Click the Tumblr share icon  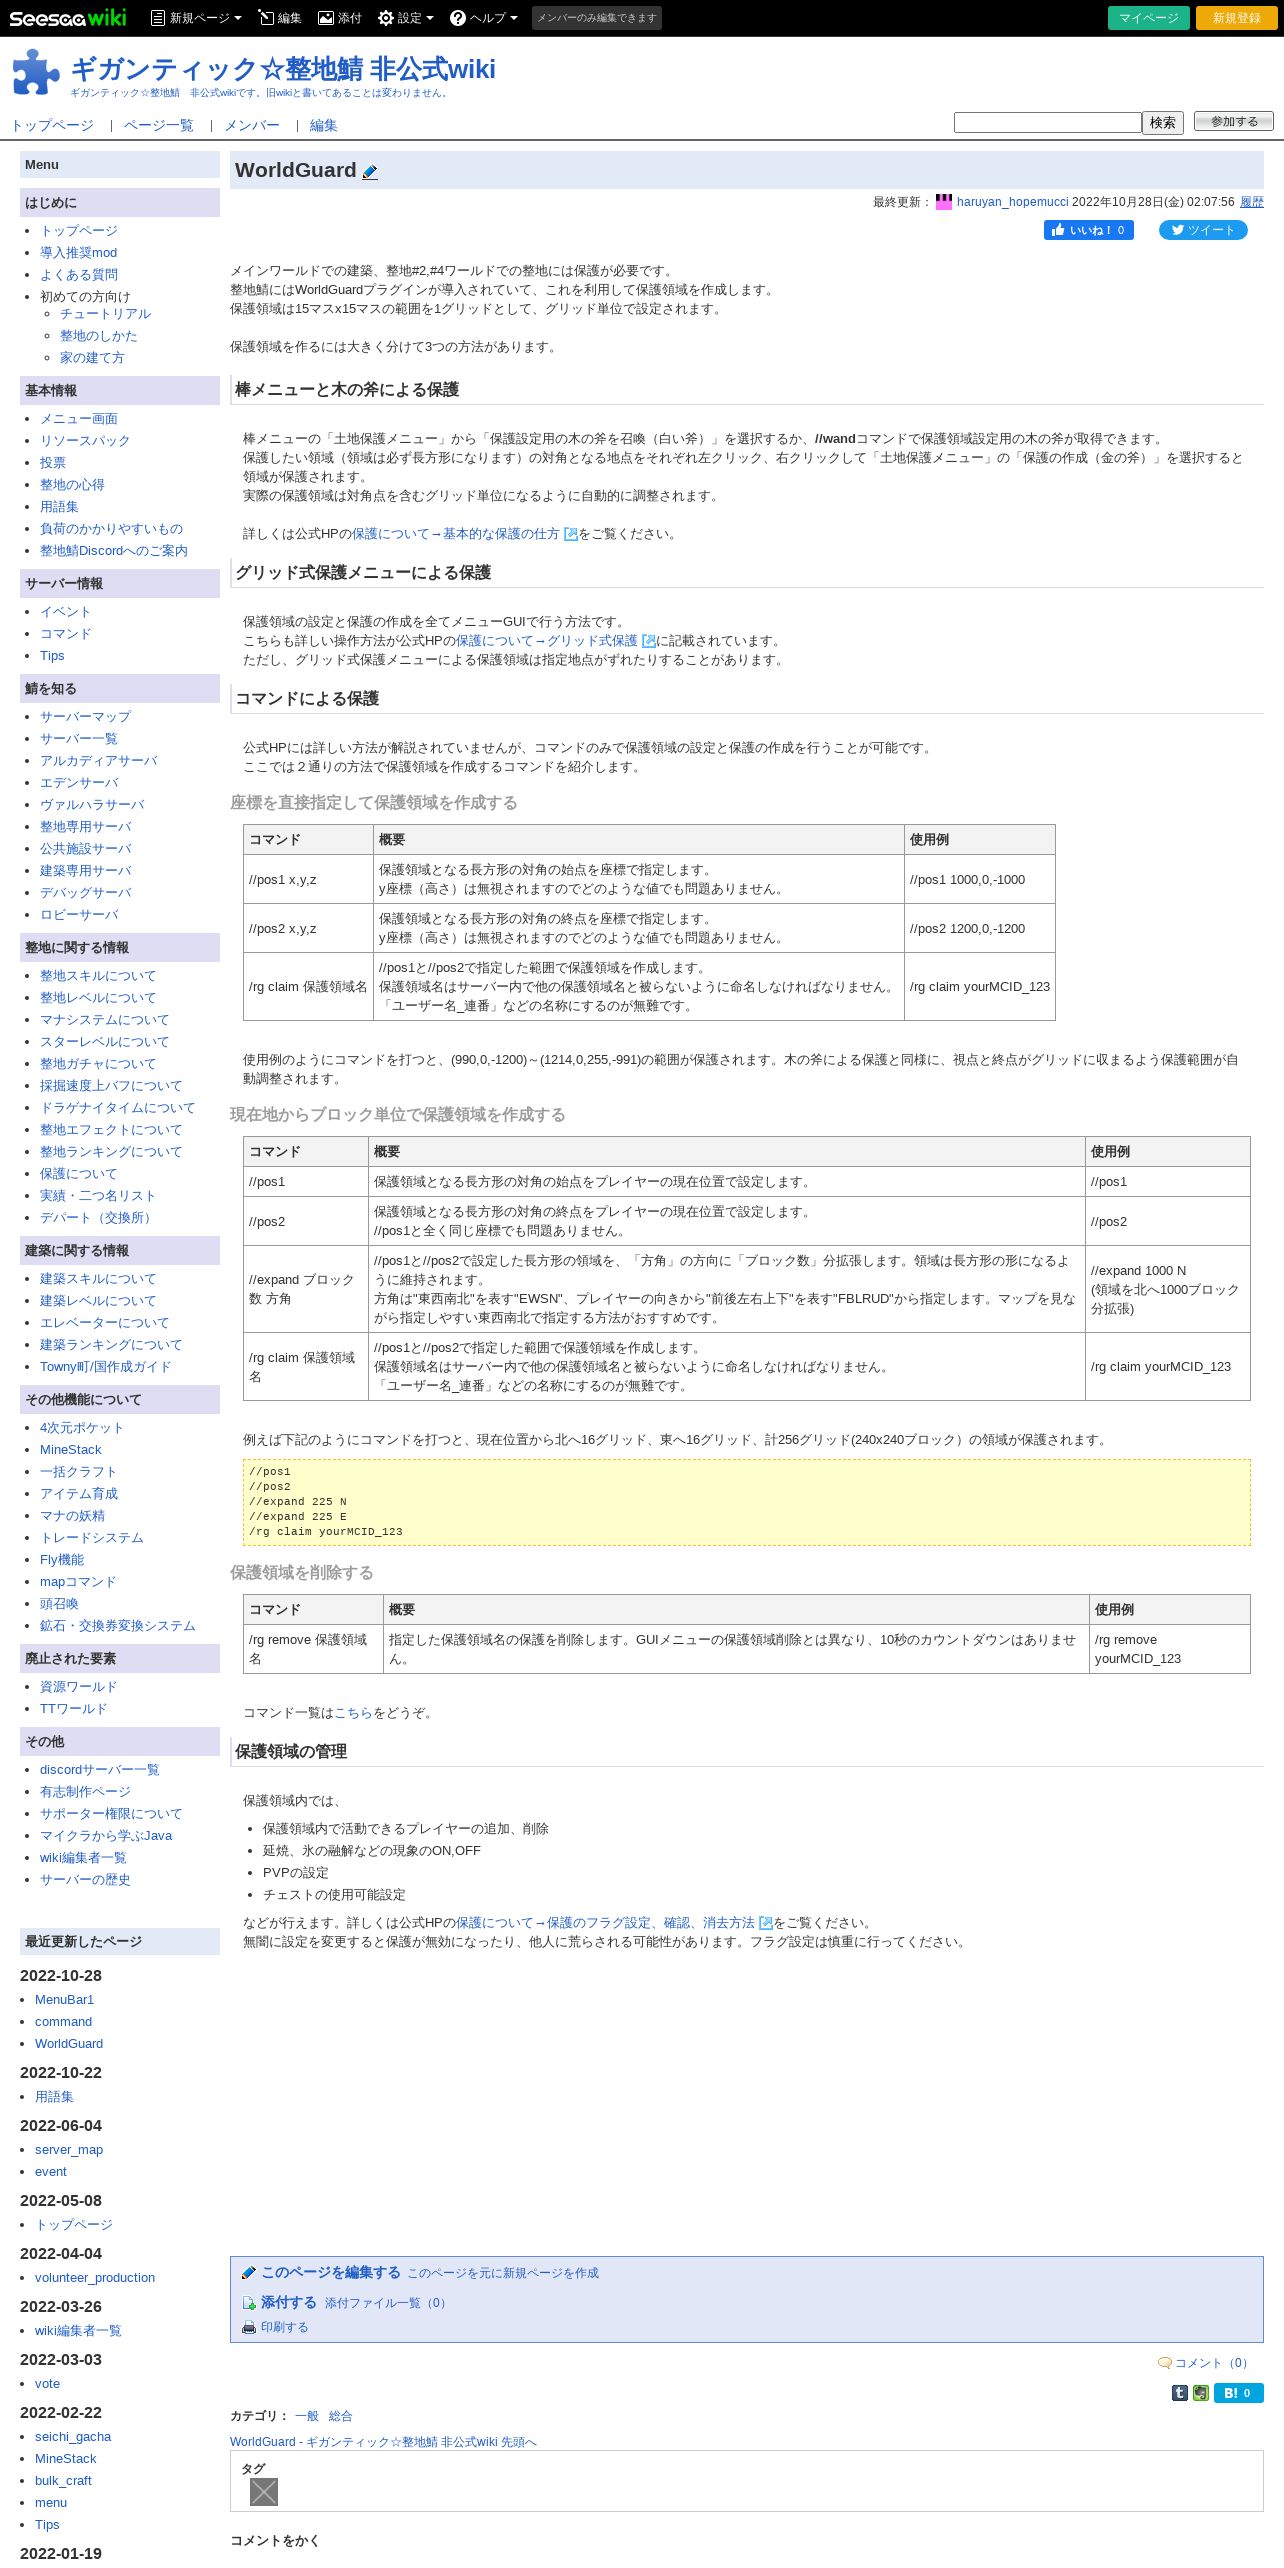1180,2393
